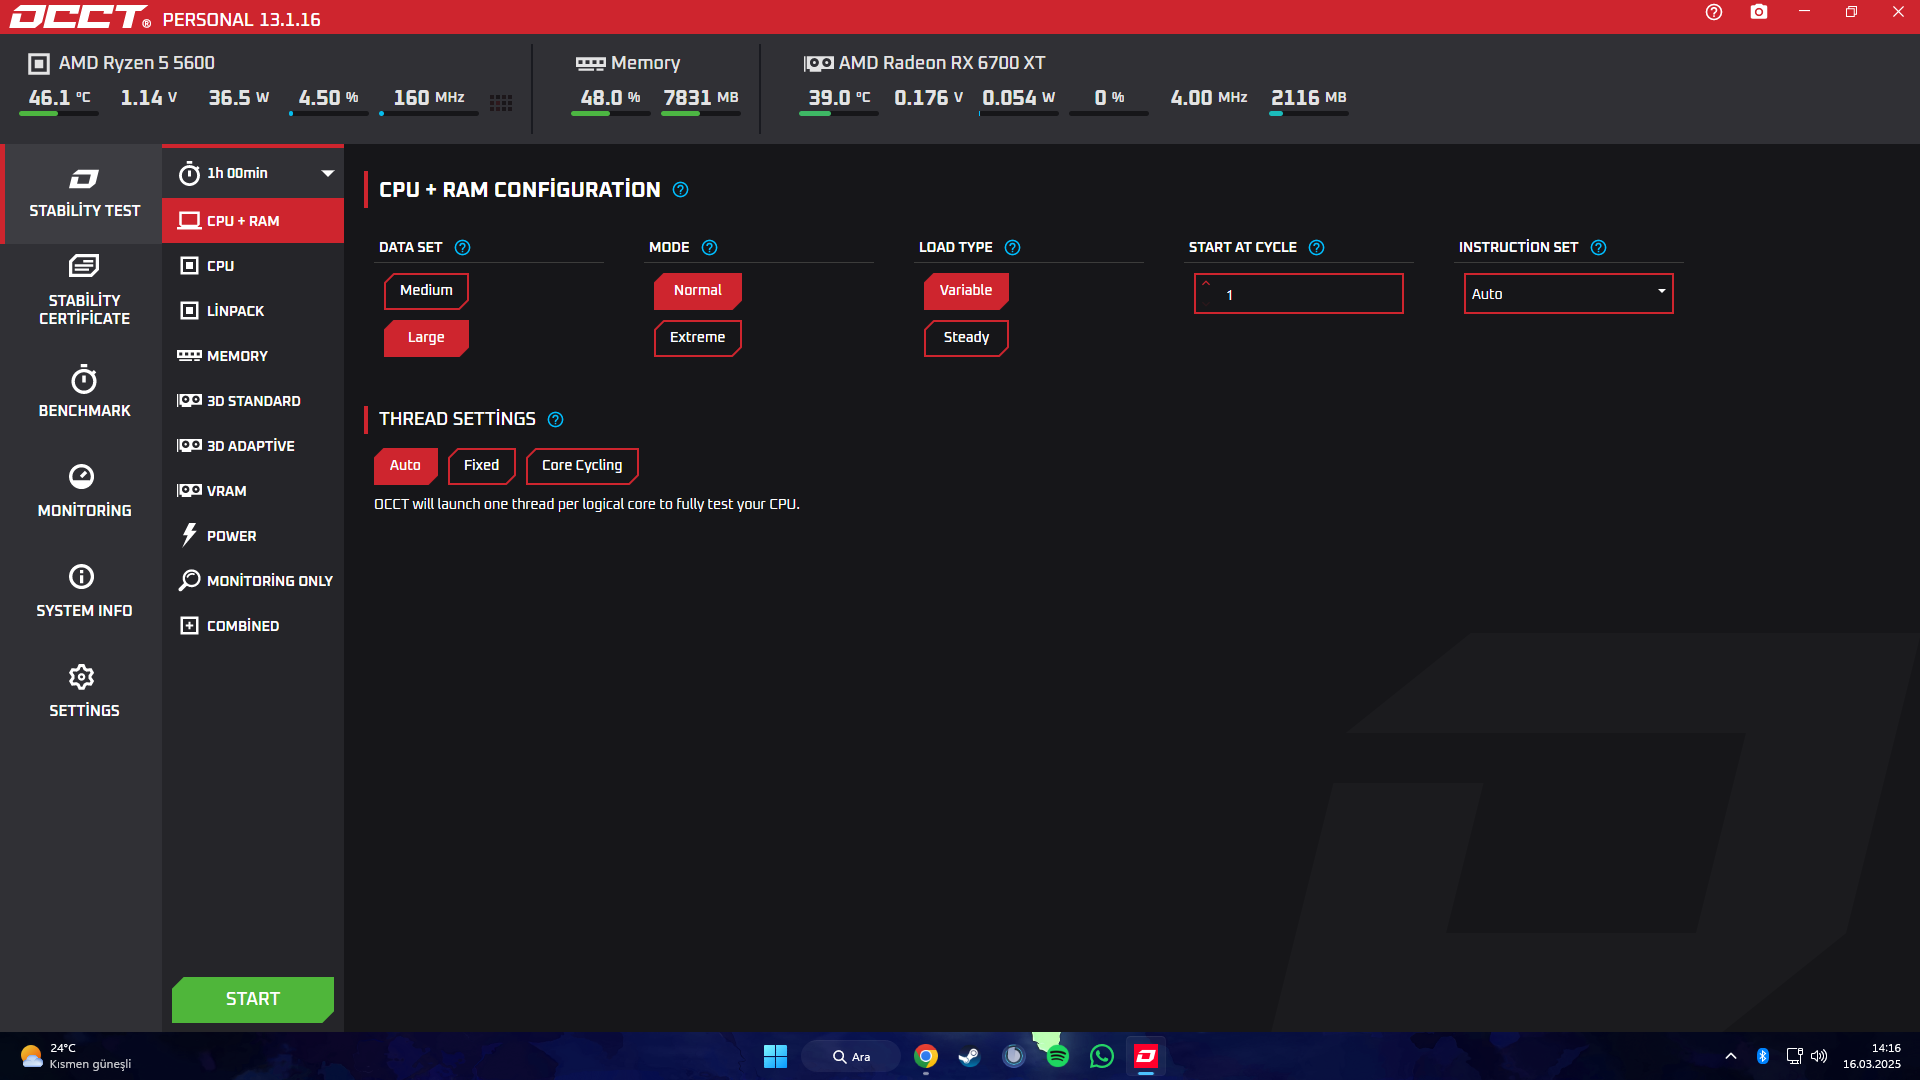Select Extreme mode option
The width and height of the screenshot is (1920, 1080).
tap(697, 338)
